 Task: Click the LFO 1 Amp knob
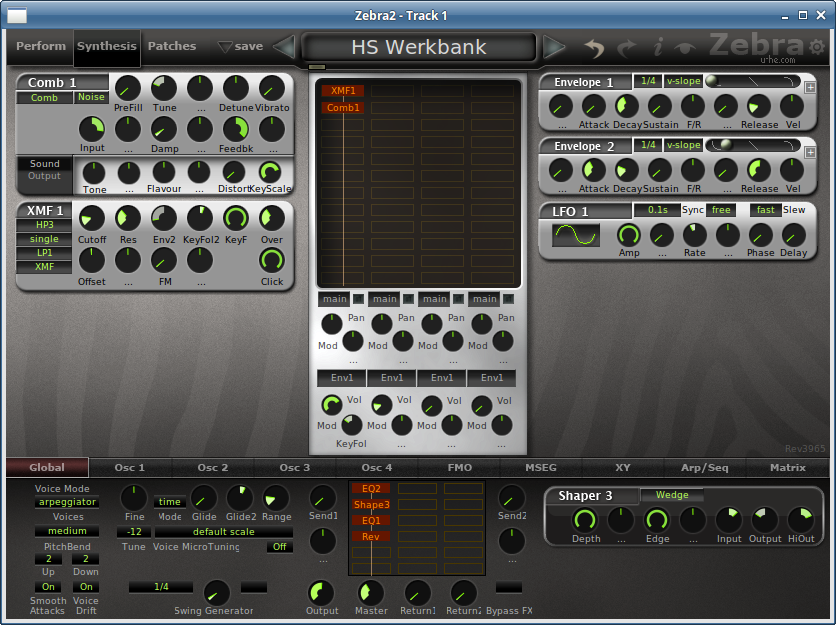pos(629,235)
